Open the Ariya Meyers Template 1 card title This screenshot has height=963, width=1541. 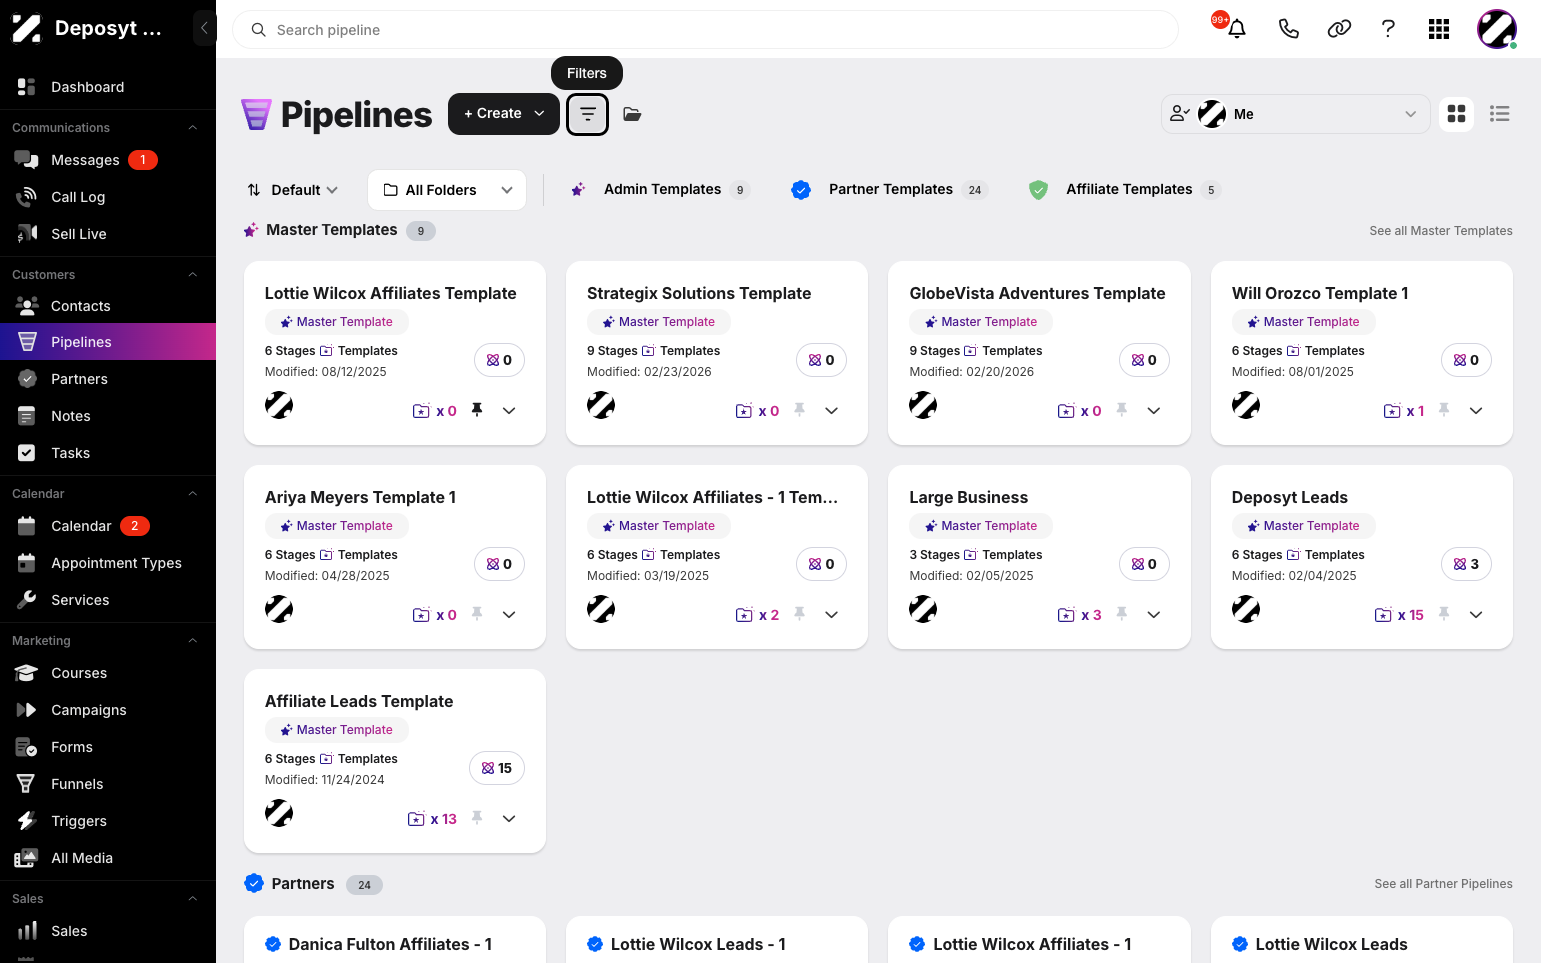360,497
